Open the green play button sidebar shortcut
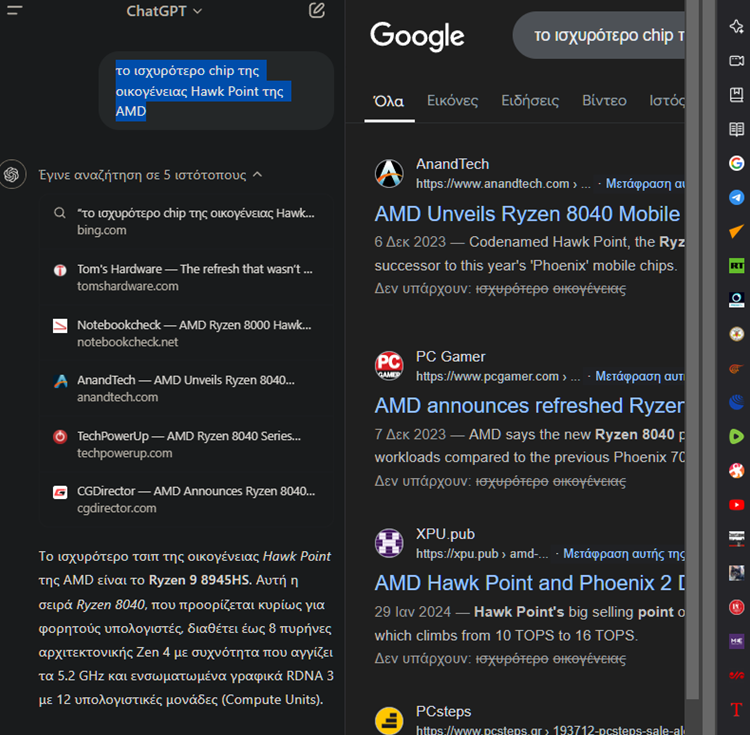 pyautogui.click(x=736, y=436)
